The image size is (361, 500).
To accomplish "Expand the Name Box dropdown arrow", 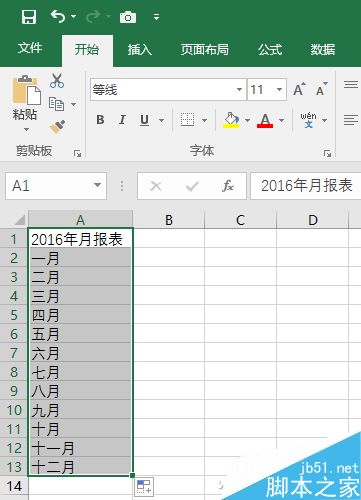I will [97, 185].
